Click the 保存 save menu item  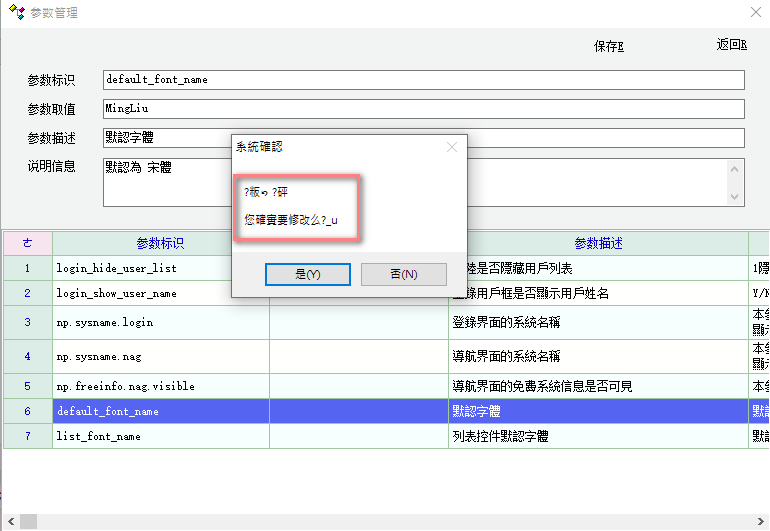608,46
